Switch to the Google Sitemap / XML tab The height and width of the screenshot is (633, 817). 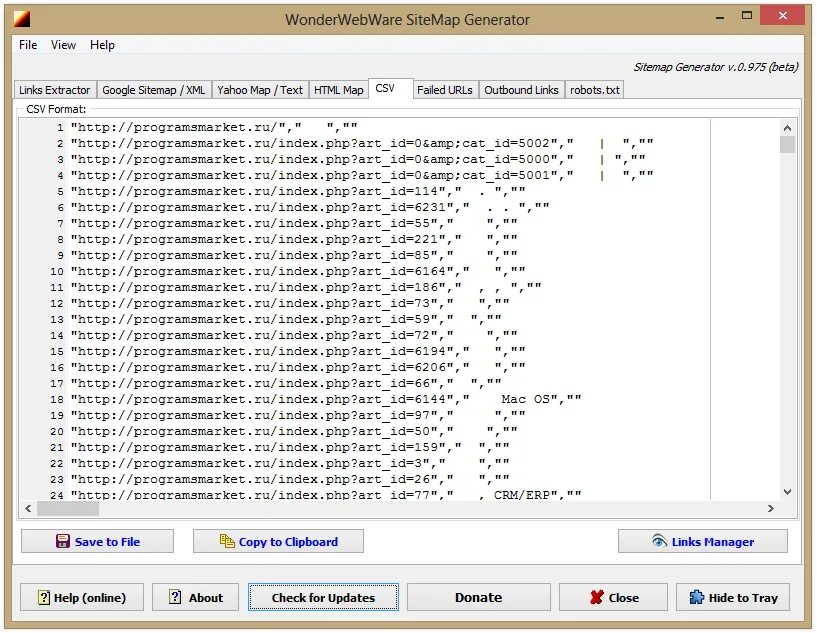(154, 90)
